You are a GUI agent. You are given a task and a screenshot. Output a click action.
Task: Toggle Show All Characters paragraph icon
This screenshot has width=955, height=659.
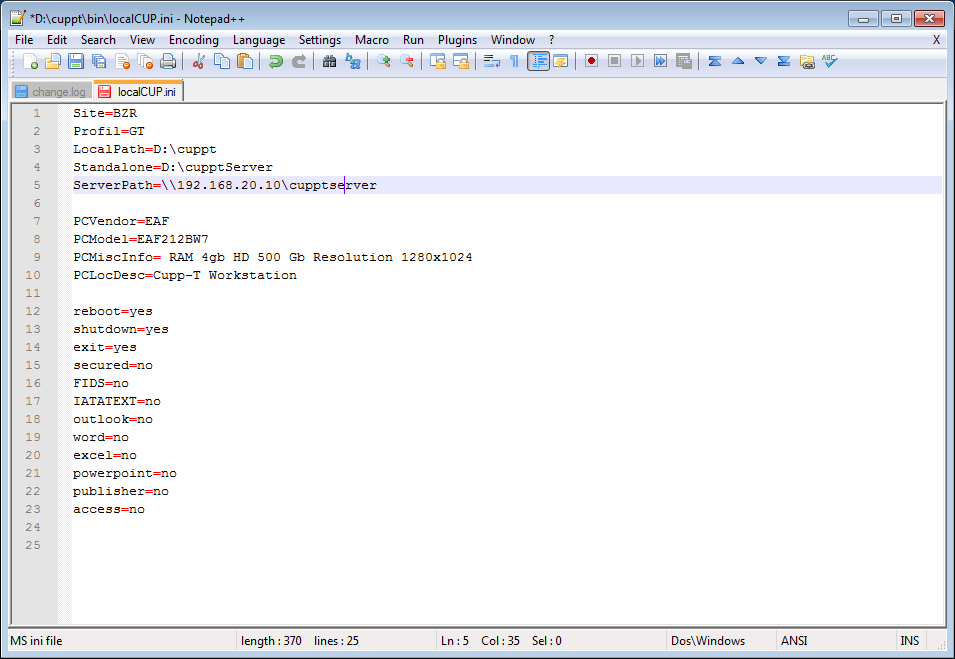514,62
